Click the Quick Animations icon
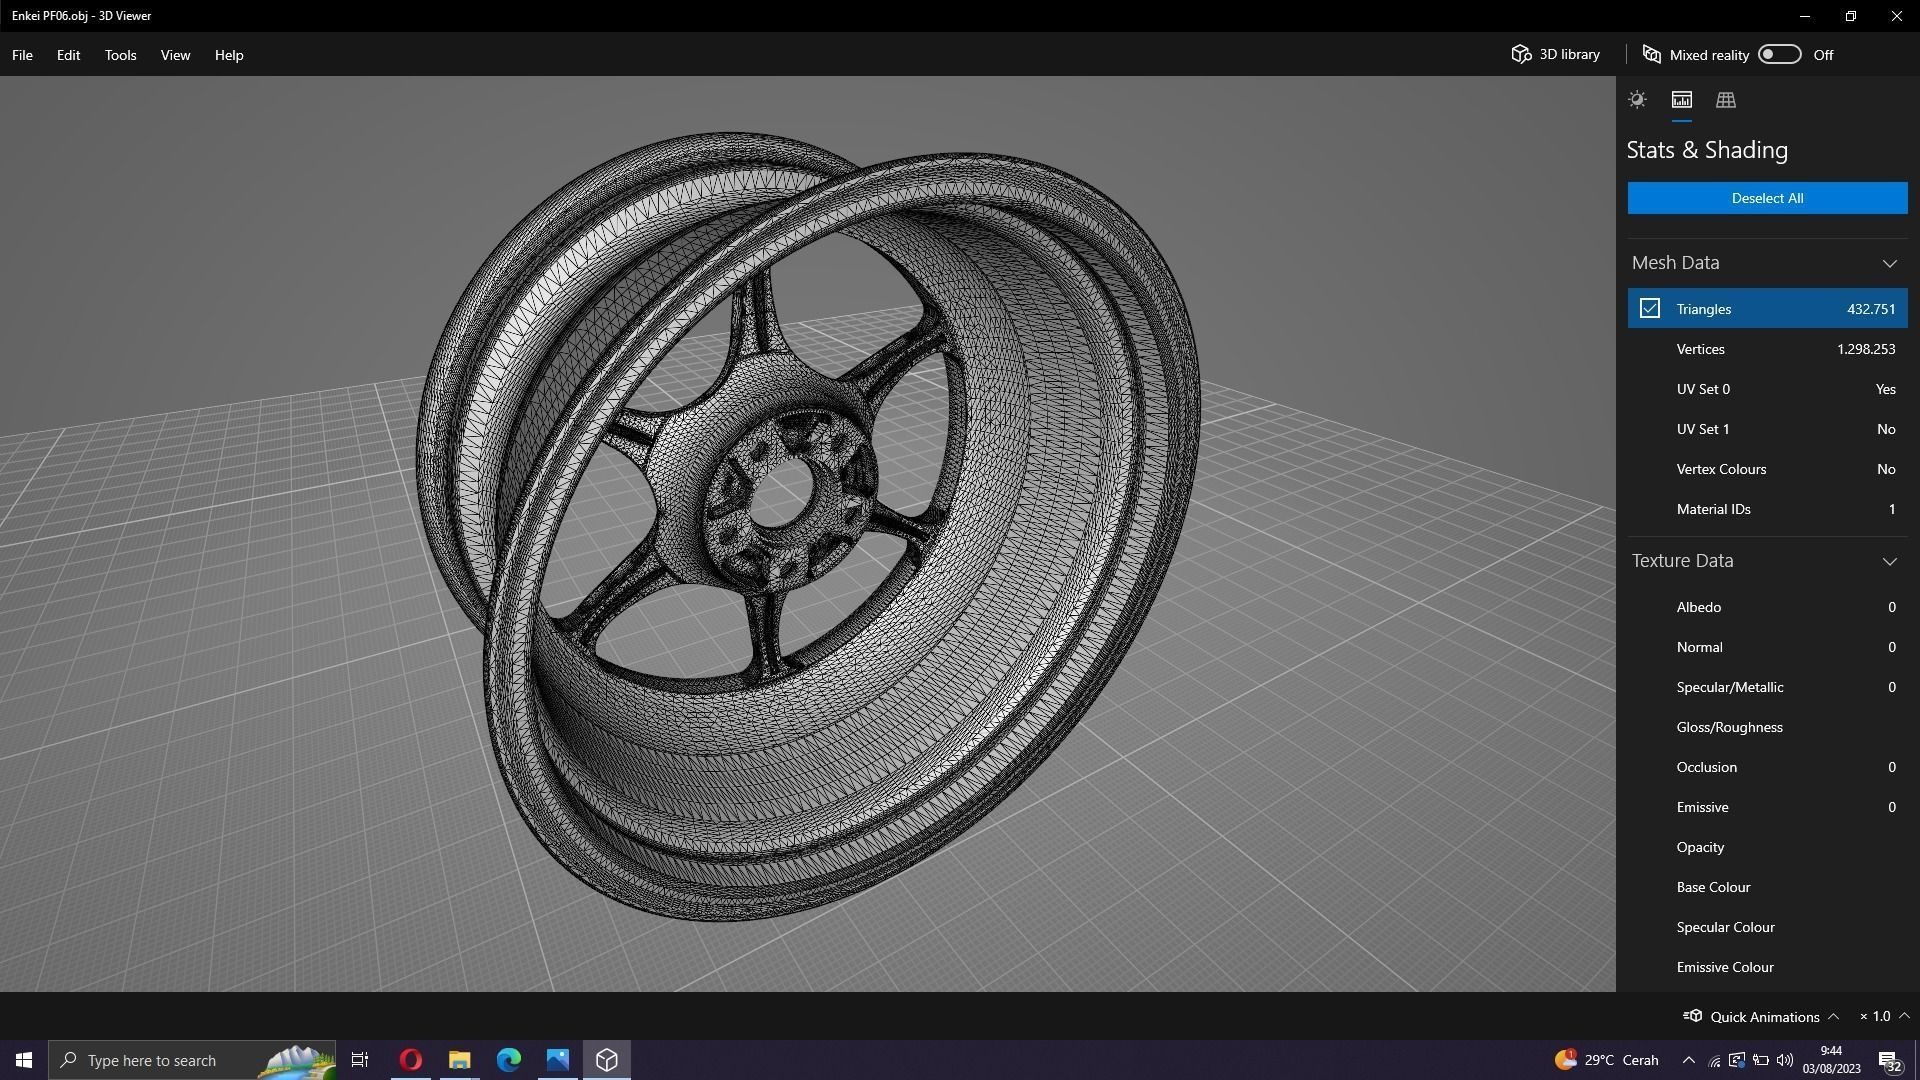This screenshot has height=1080, width=1920. pos(1693,1016)
